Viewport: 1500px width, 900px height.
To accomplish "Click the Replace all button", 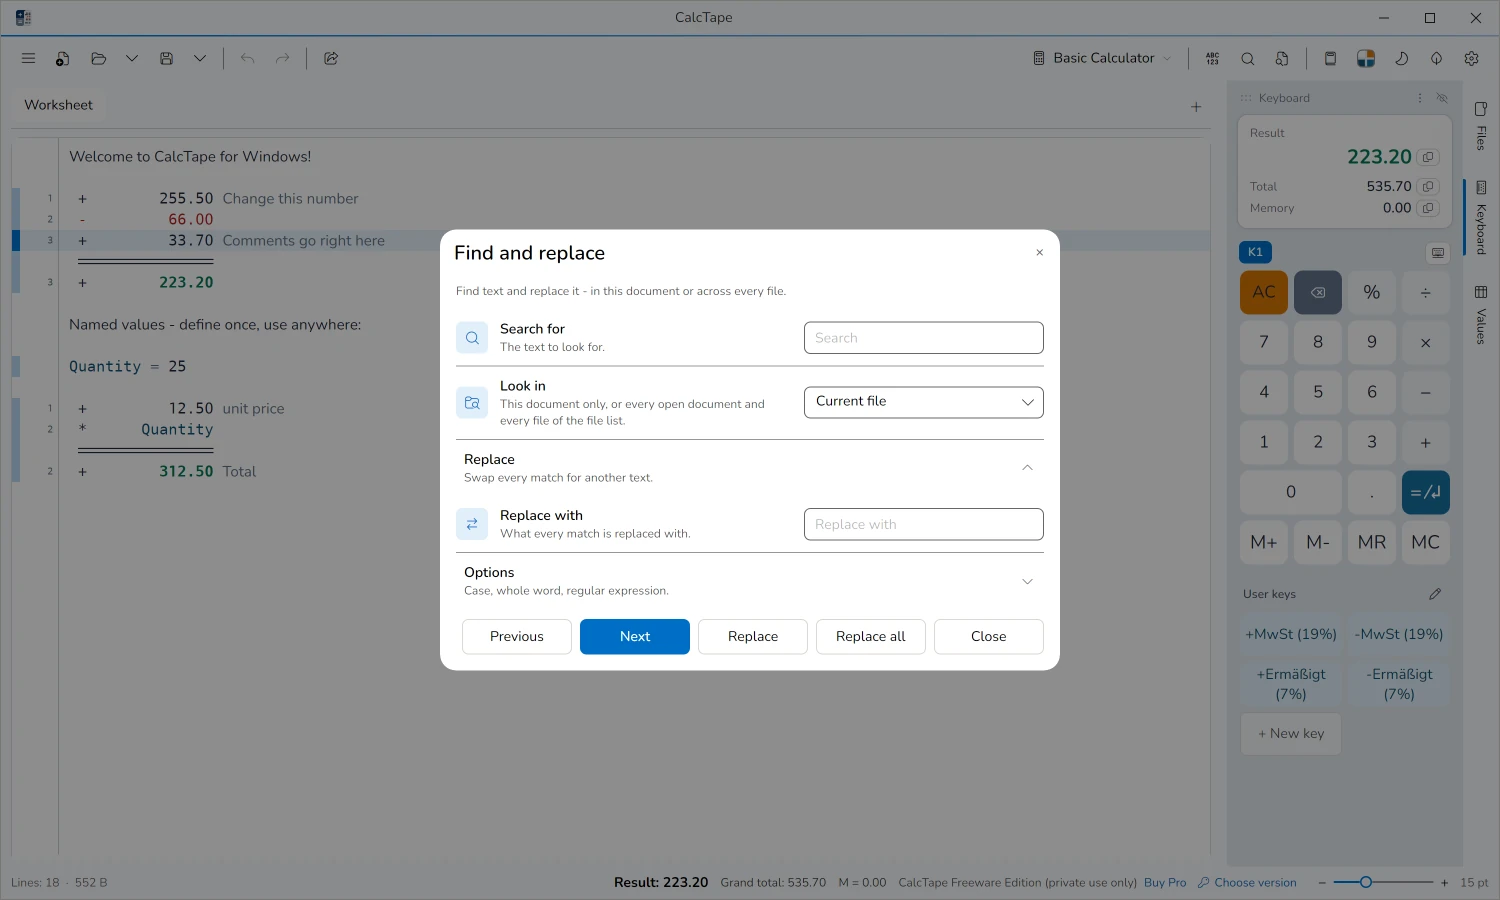I will [871, 637].
